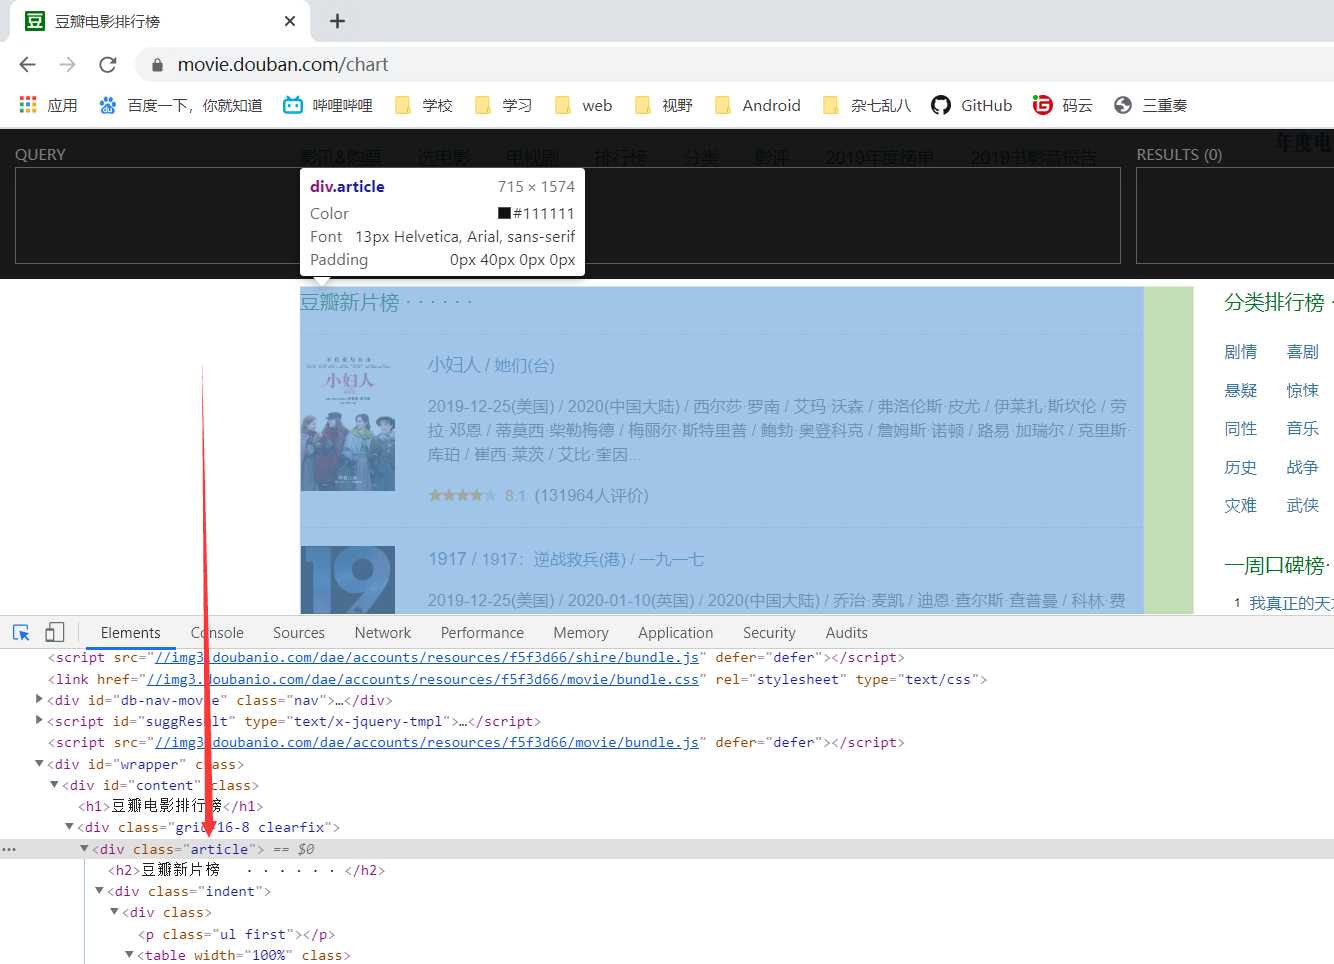Switch to the Audits tab

click(847, 632)
